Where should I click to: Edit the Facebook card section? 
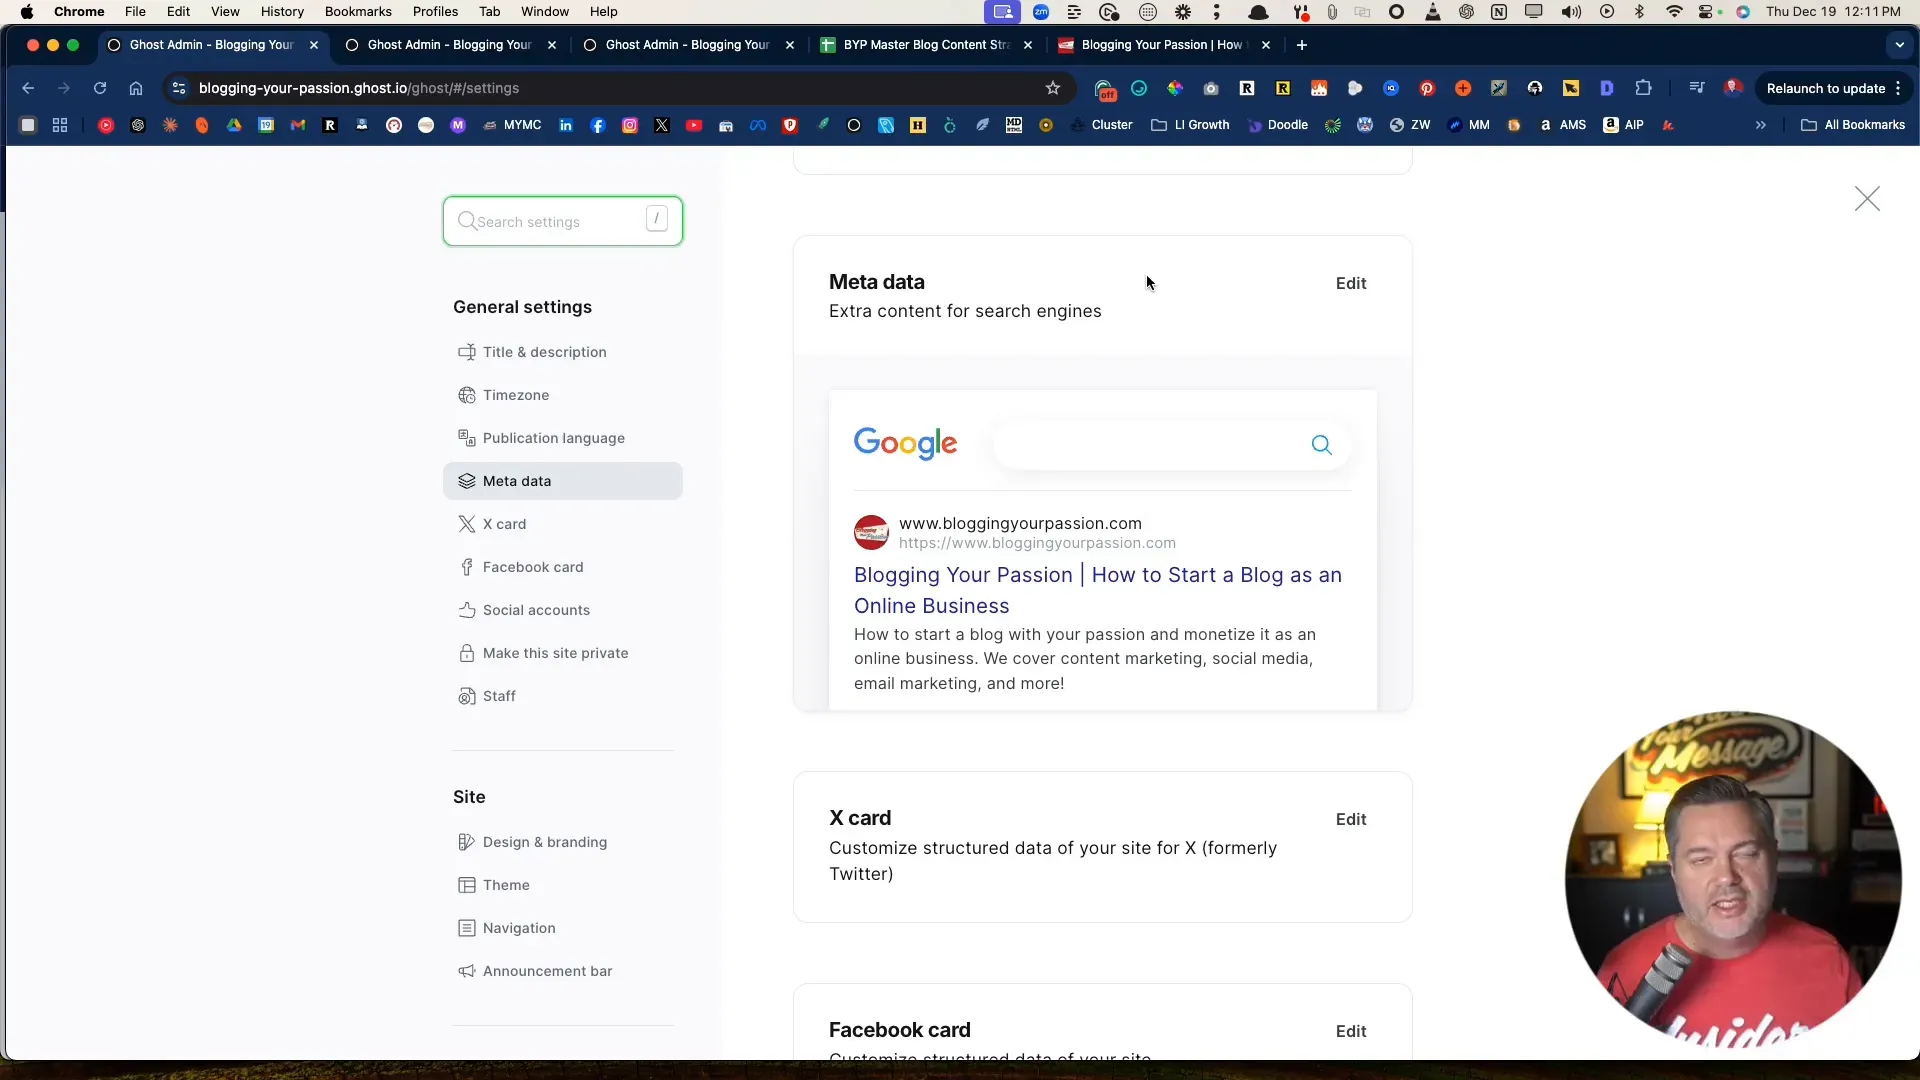coord(1350,1031)
